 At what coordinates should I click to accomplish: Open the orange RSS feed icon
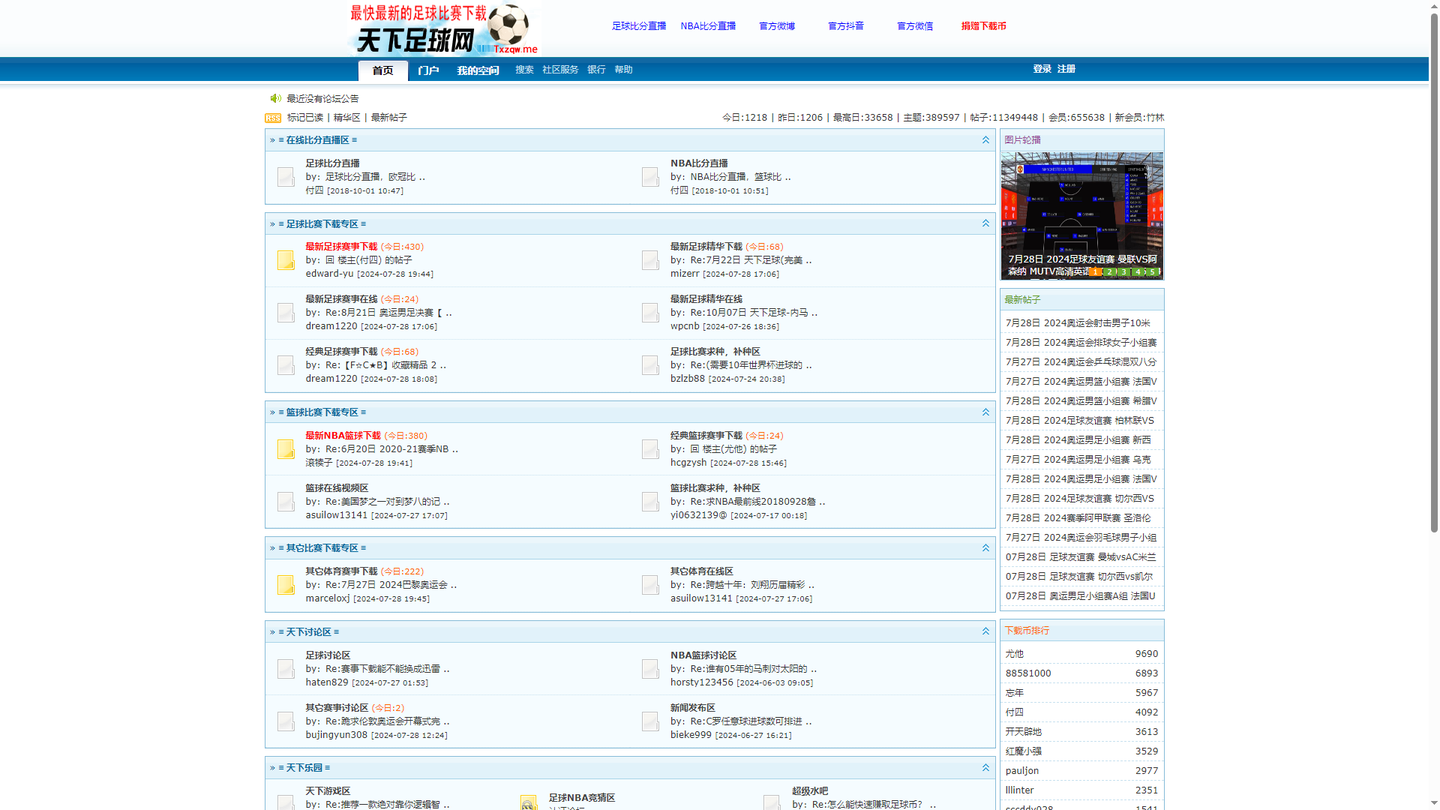point(273,118)
